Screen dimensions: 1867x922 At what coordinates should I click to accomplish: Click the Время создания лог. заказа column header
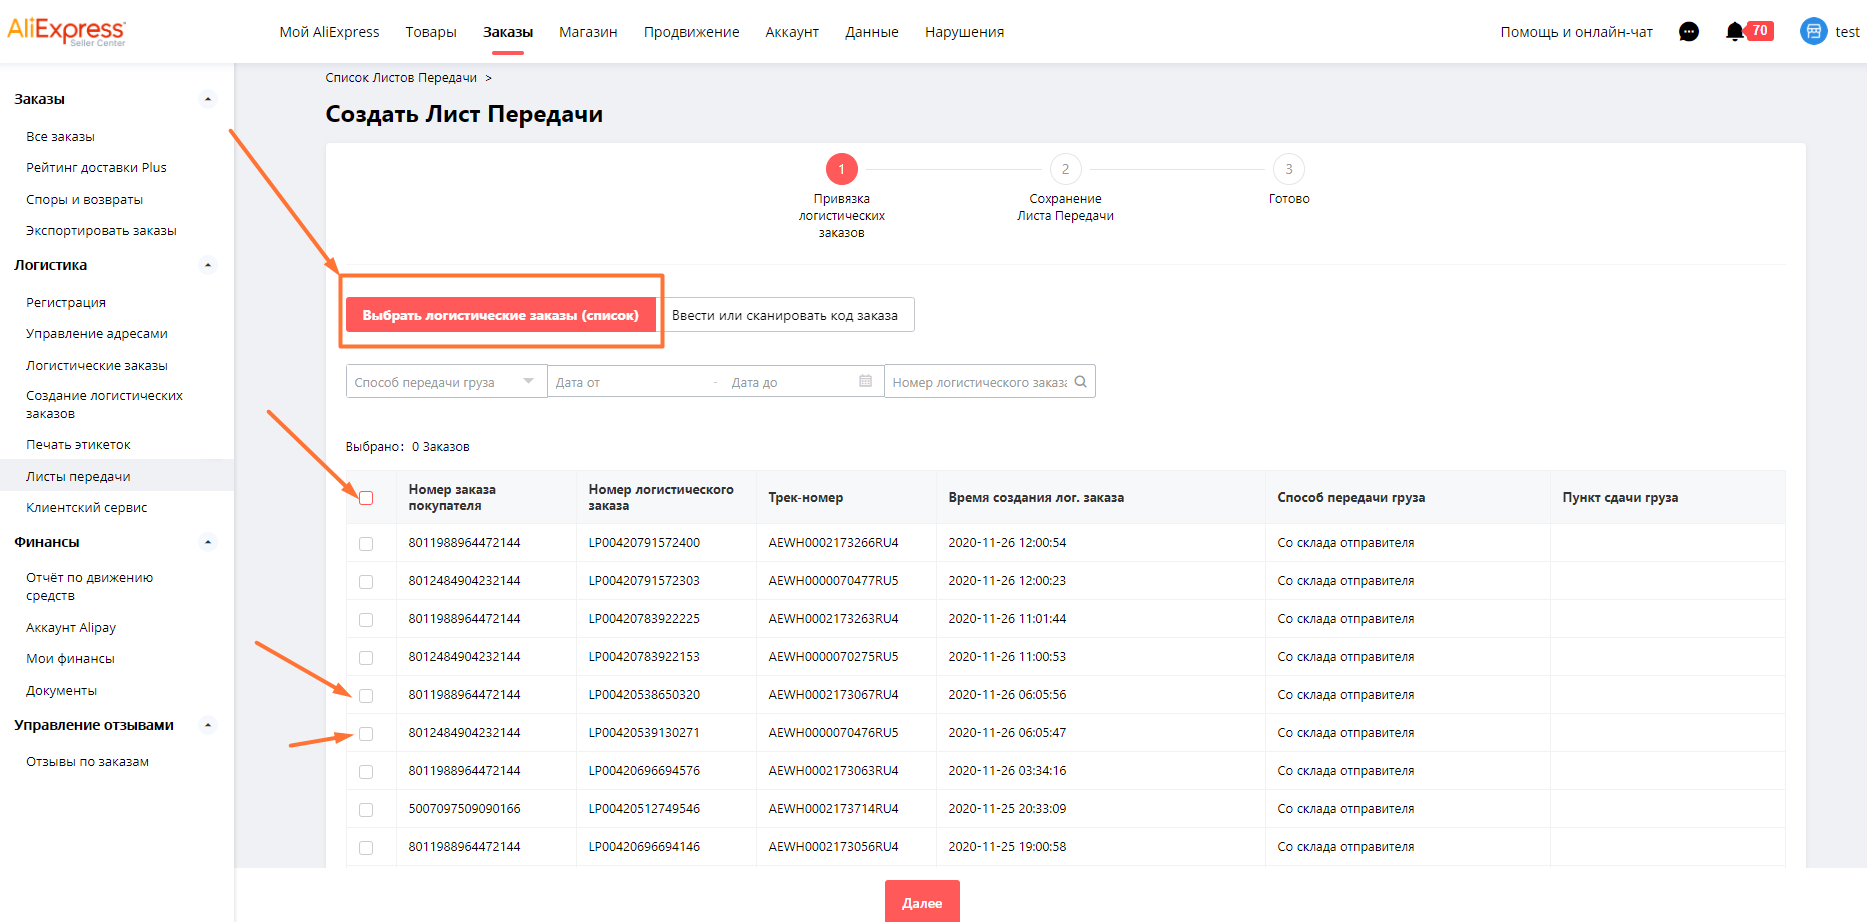[x=1036, y=498]
